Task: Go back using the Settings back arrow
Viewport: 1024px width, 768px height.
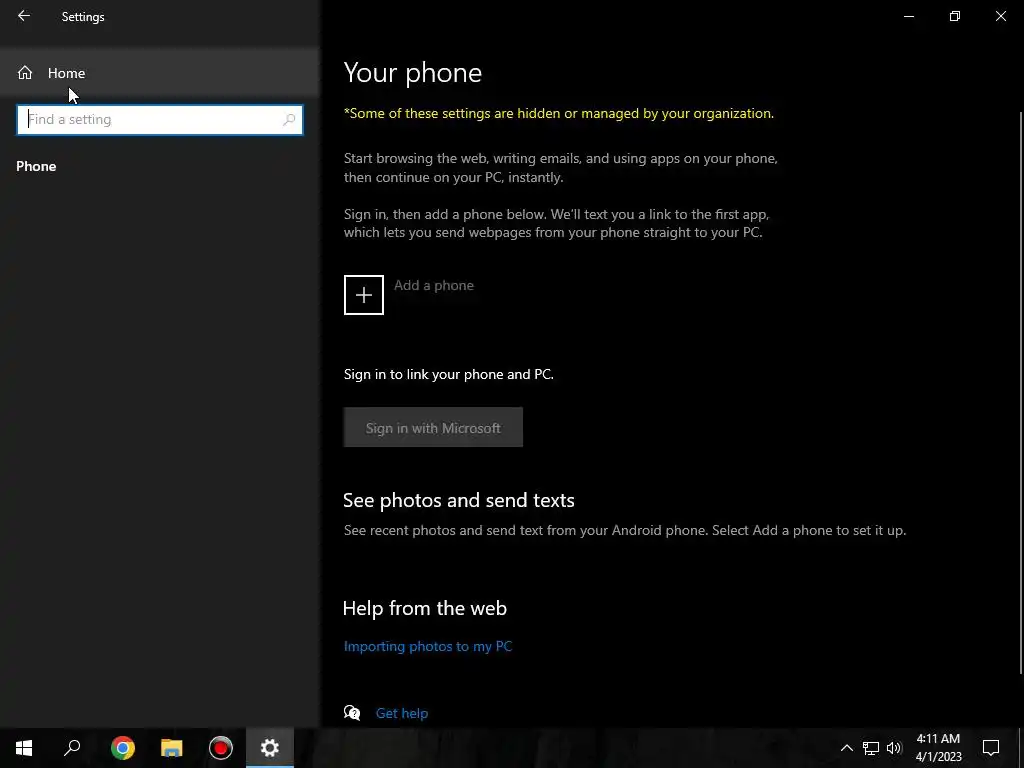Action: click(24, 16)
